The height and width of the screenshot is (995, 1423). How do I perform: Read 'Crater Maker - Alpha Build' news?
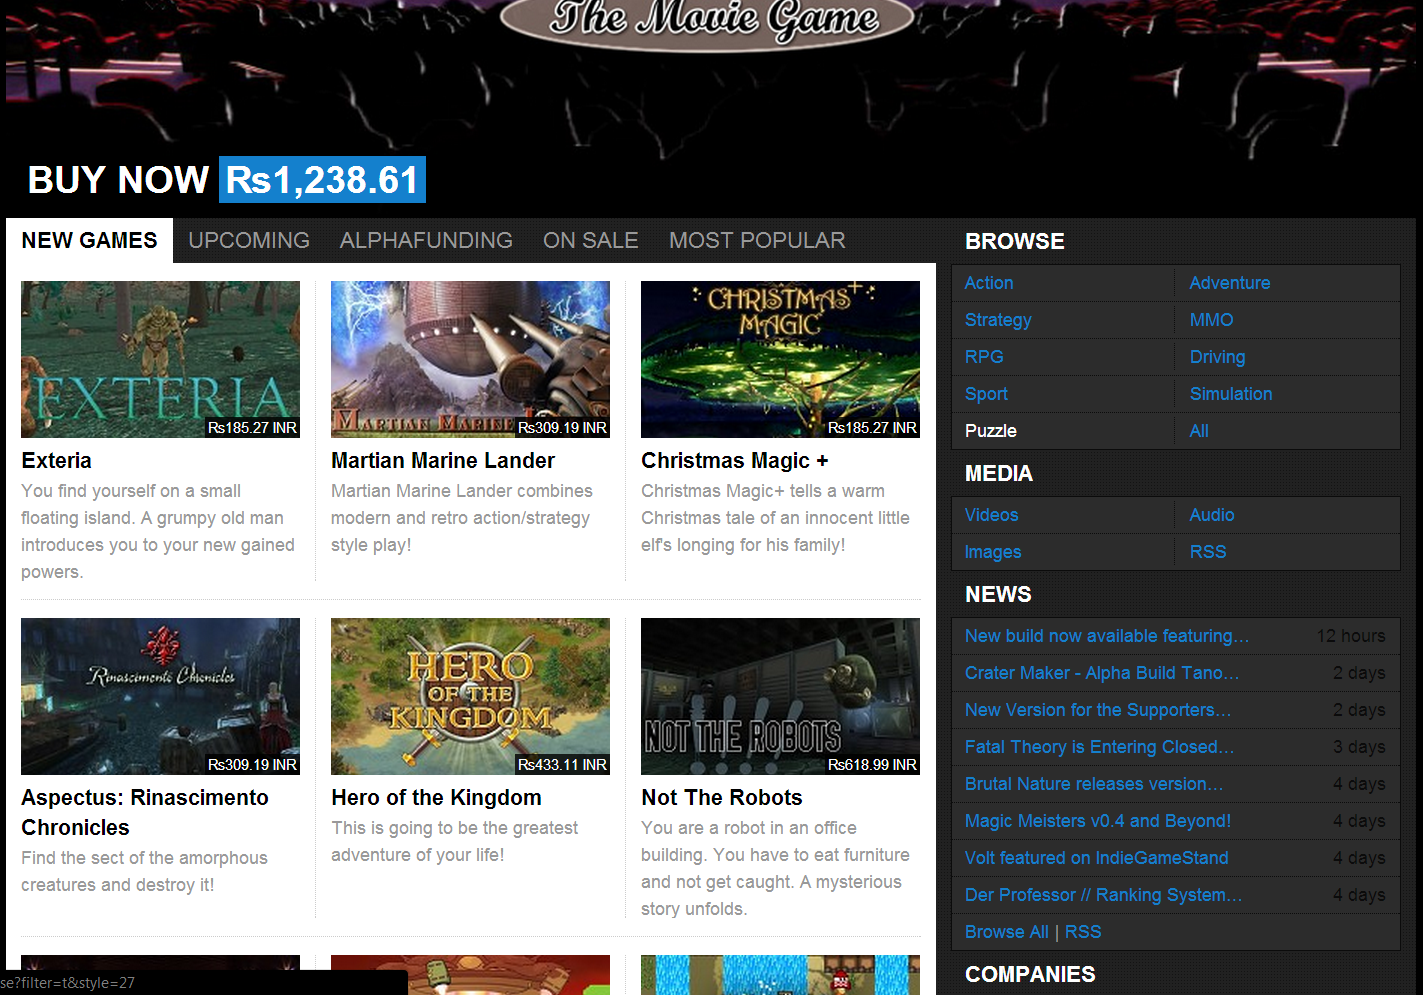[x=1102, y=673]
